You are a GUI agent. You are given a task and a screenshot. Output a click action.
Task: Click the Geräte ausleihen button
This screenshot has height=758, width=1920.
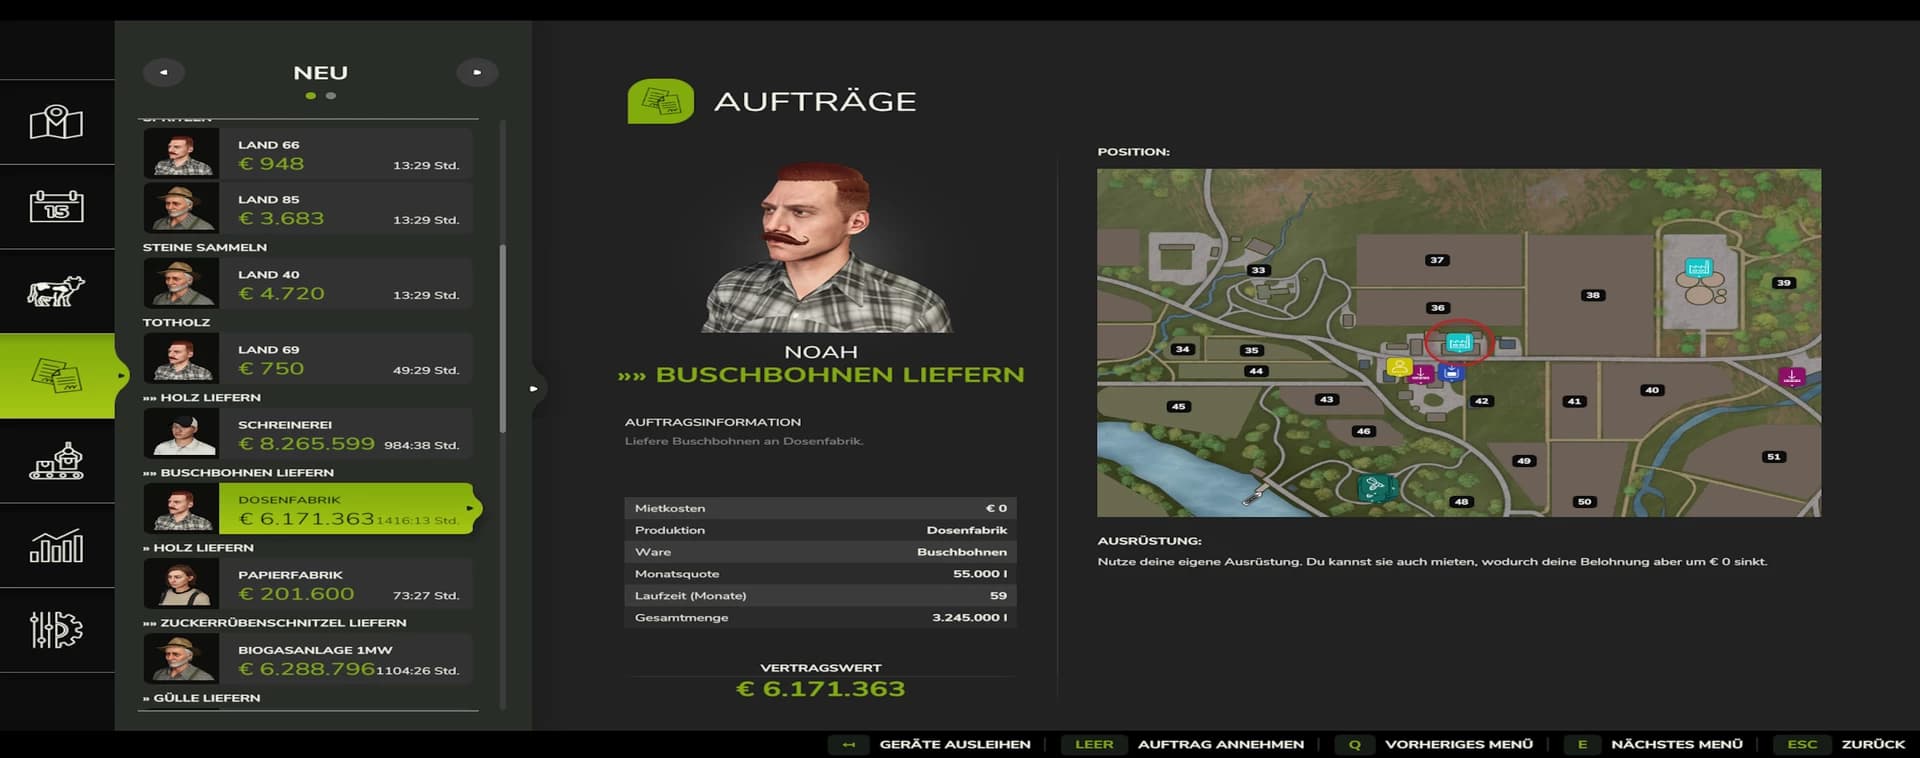coord(931,744)
